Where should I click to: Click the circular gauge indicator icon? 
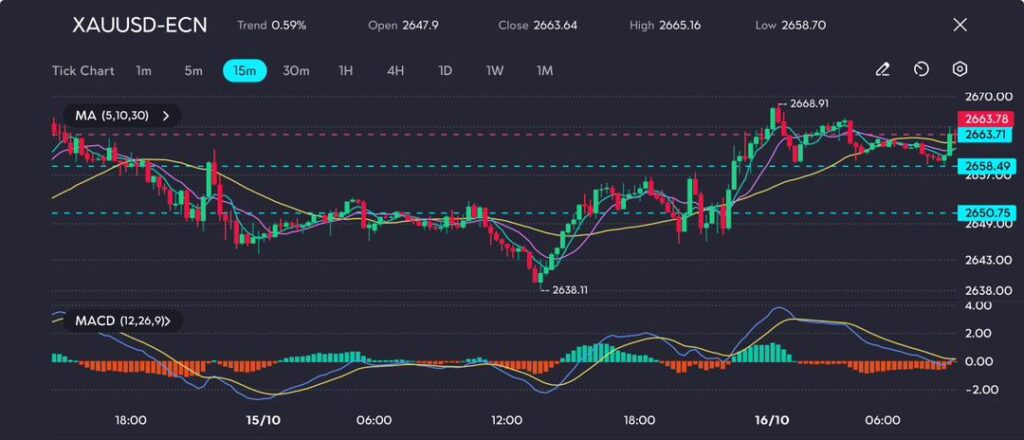921,70
